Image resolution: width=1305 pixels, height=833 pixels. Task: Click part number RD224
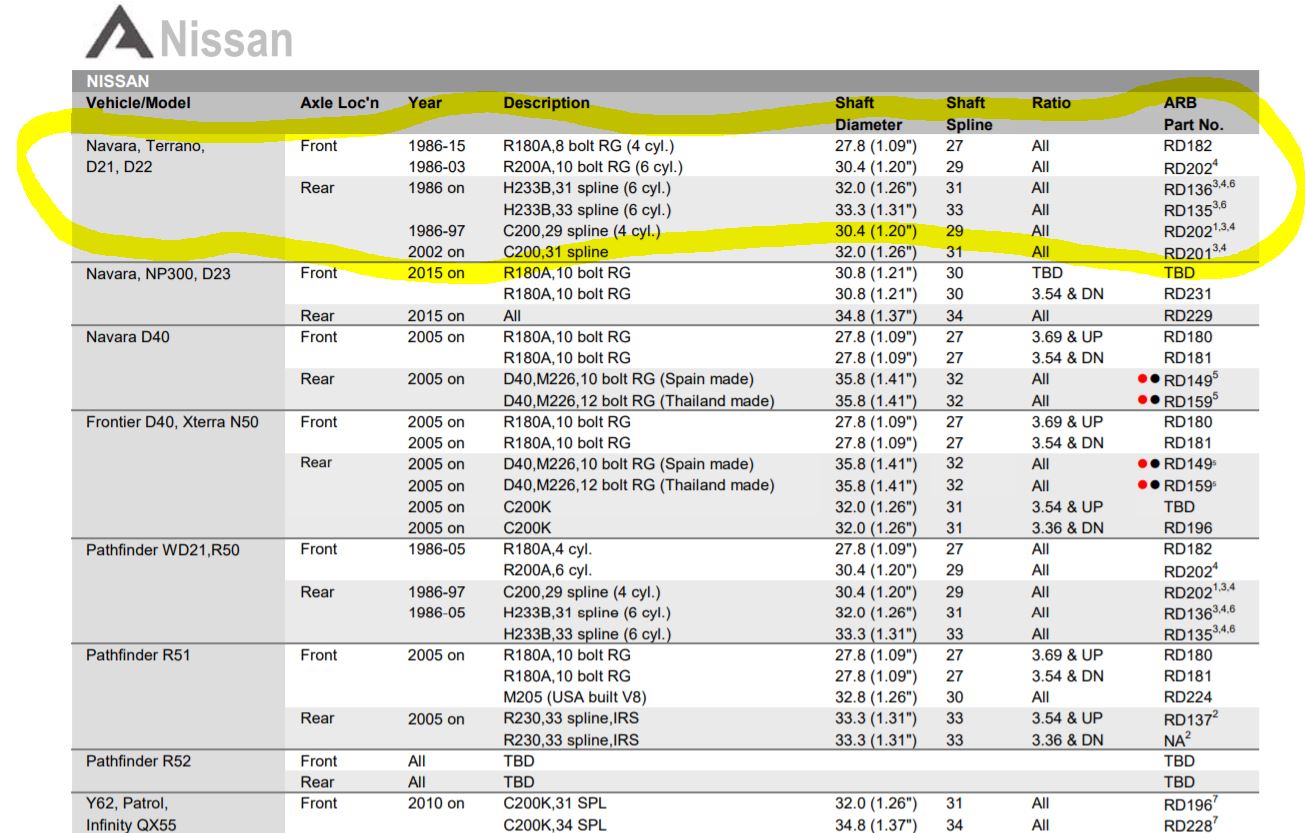click(1188, 697)
